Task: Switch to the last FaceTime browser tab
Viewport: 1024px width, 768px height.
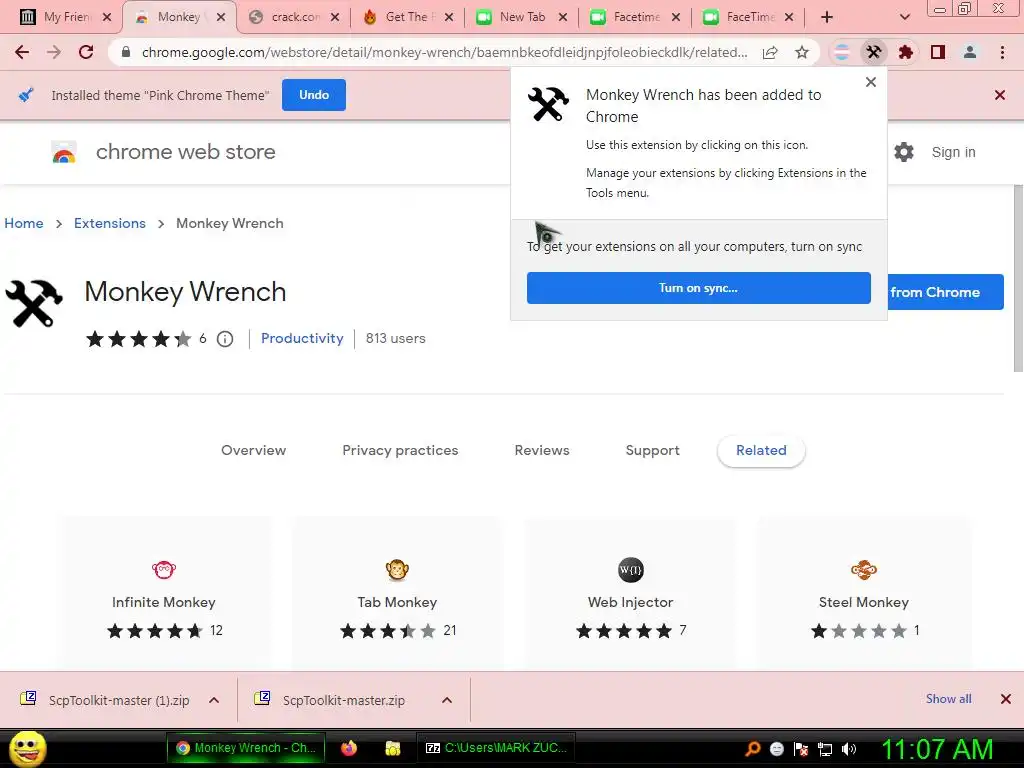Action: tap(748, 17)
